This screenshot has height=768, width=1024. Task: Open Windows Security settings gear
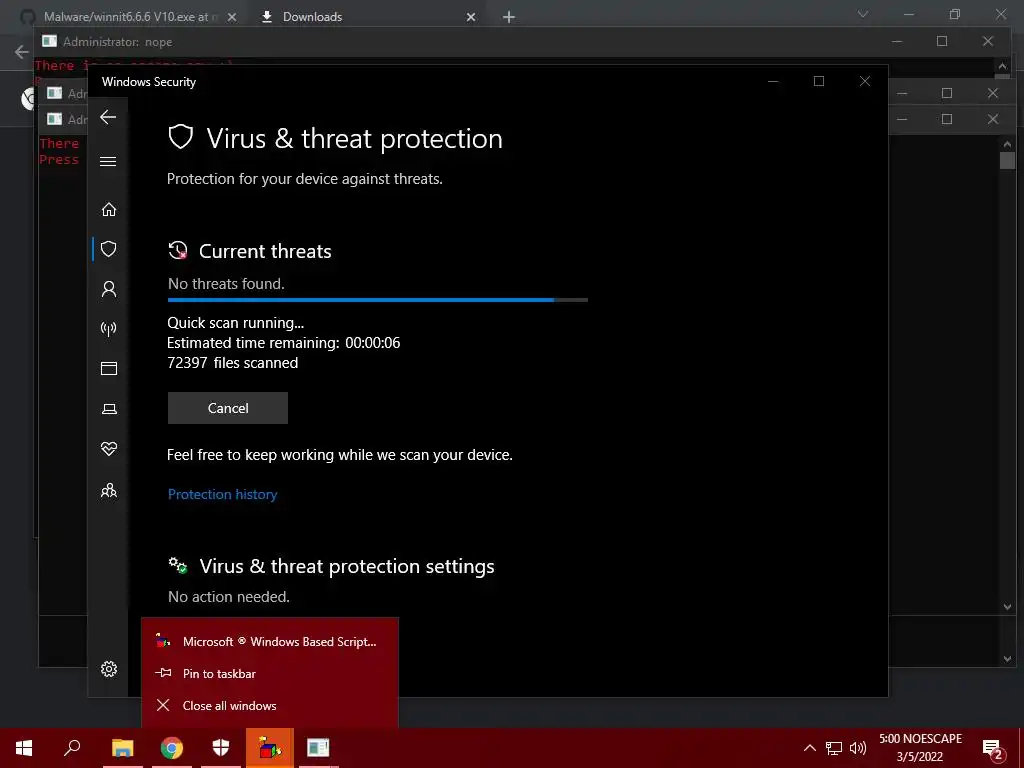(108, 669)
